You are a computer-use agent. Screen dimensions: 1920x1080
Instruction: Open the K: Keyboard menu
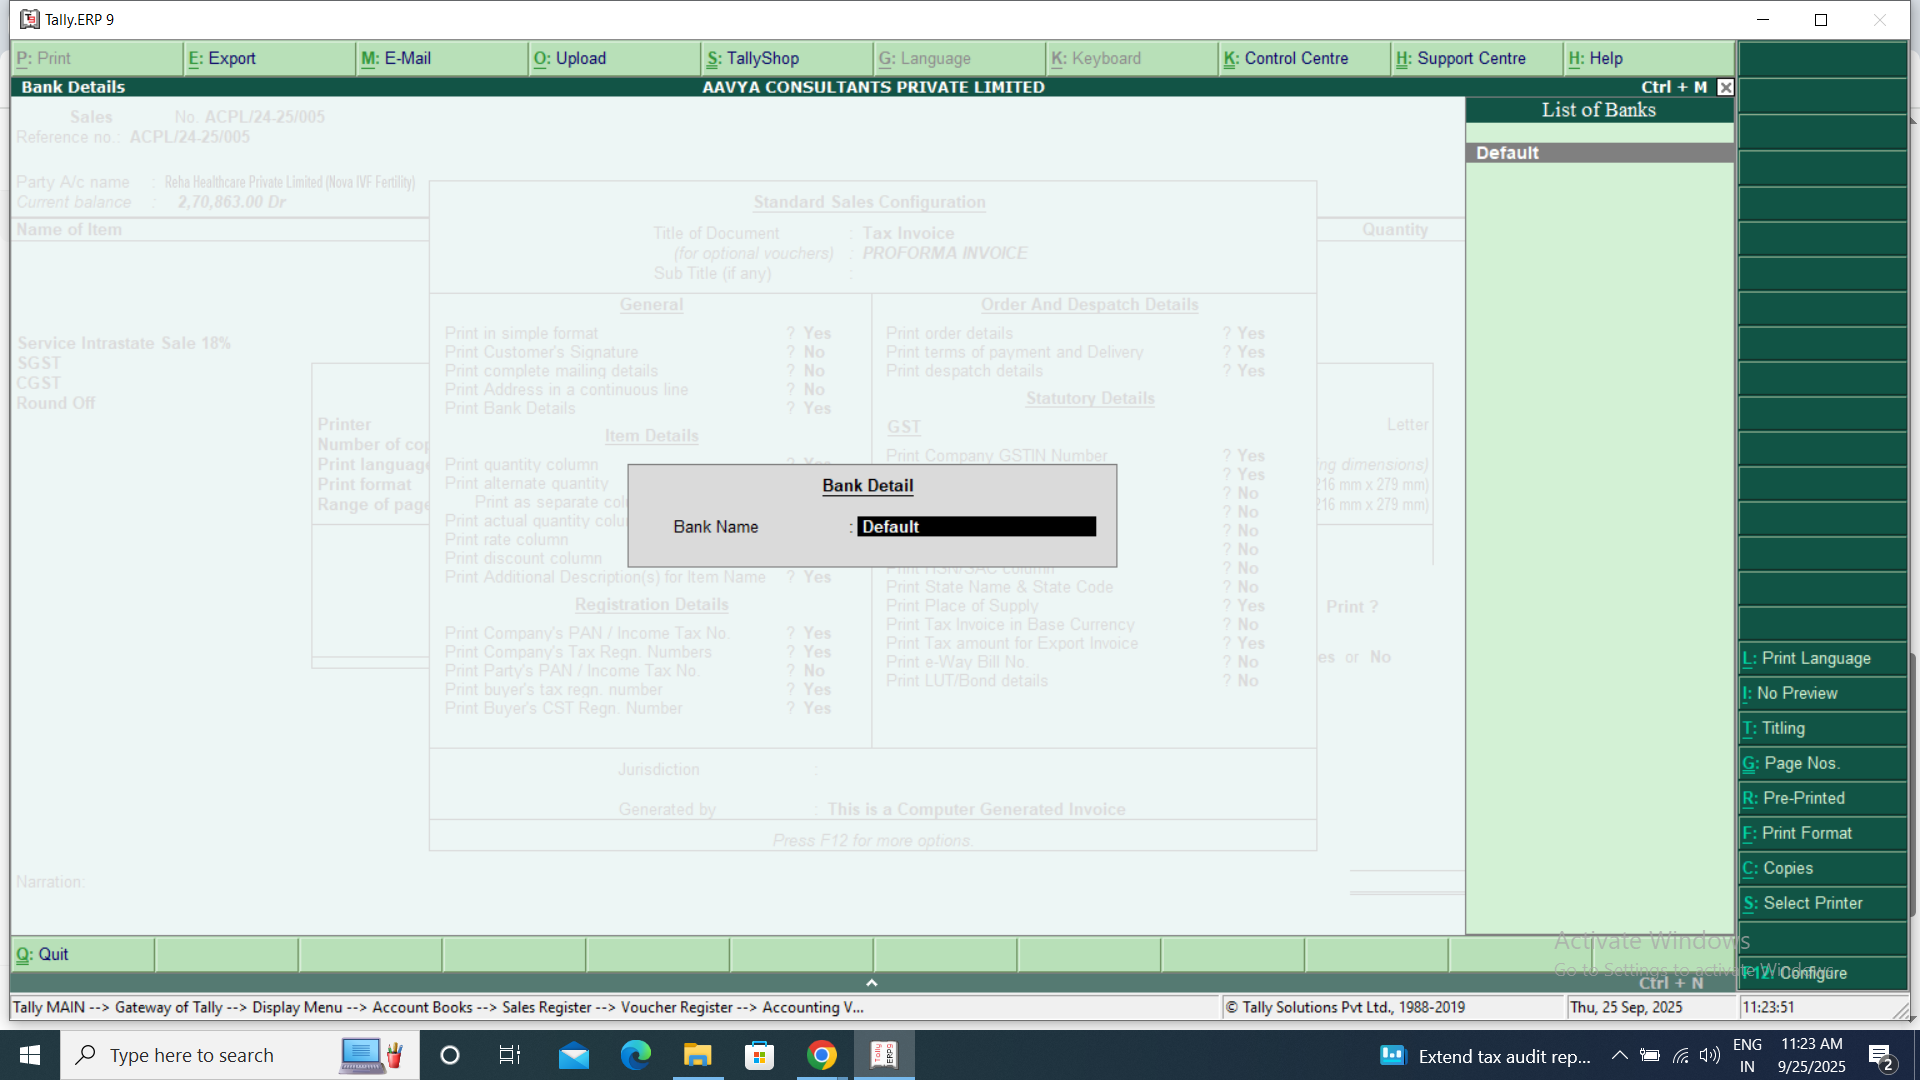click(1099, 58)
